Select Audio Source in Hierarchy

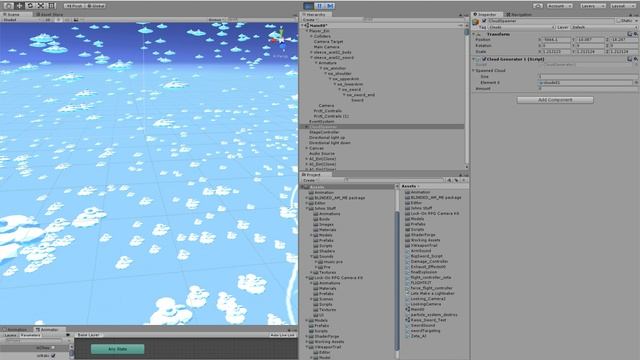click(x=322, y=153)
